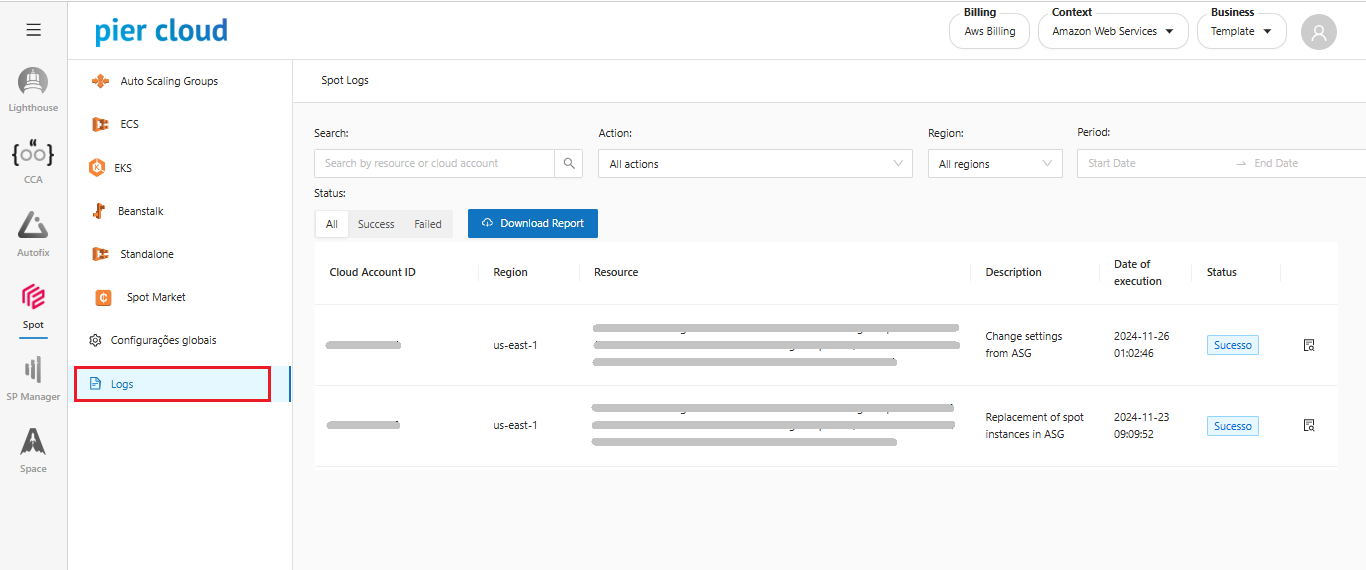This screenshot has width=1366, height=570.
Task: Open Auto Scaling Groups in the sidebar
Action: pos(169,81)
